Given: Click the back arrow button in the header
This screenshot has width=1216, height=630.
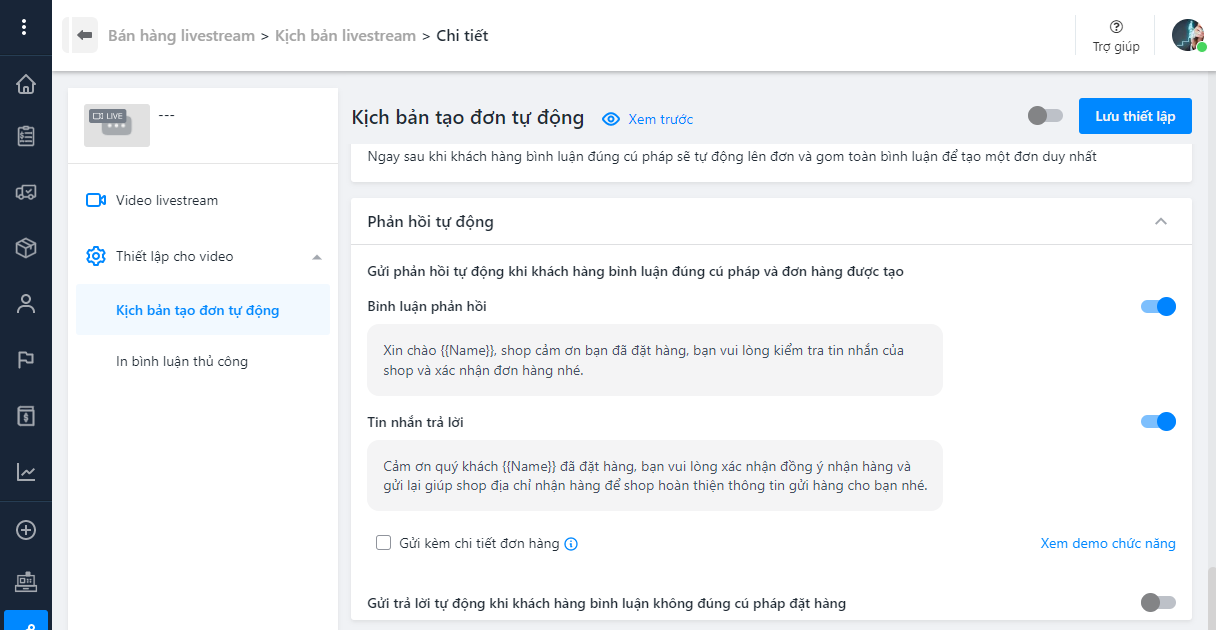Looking at the screenshot, I should click(x=84, y=35).
